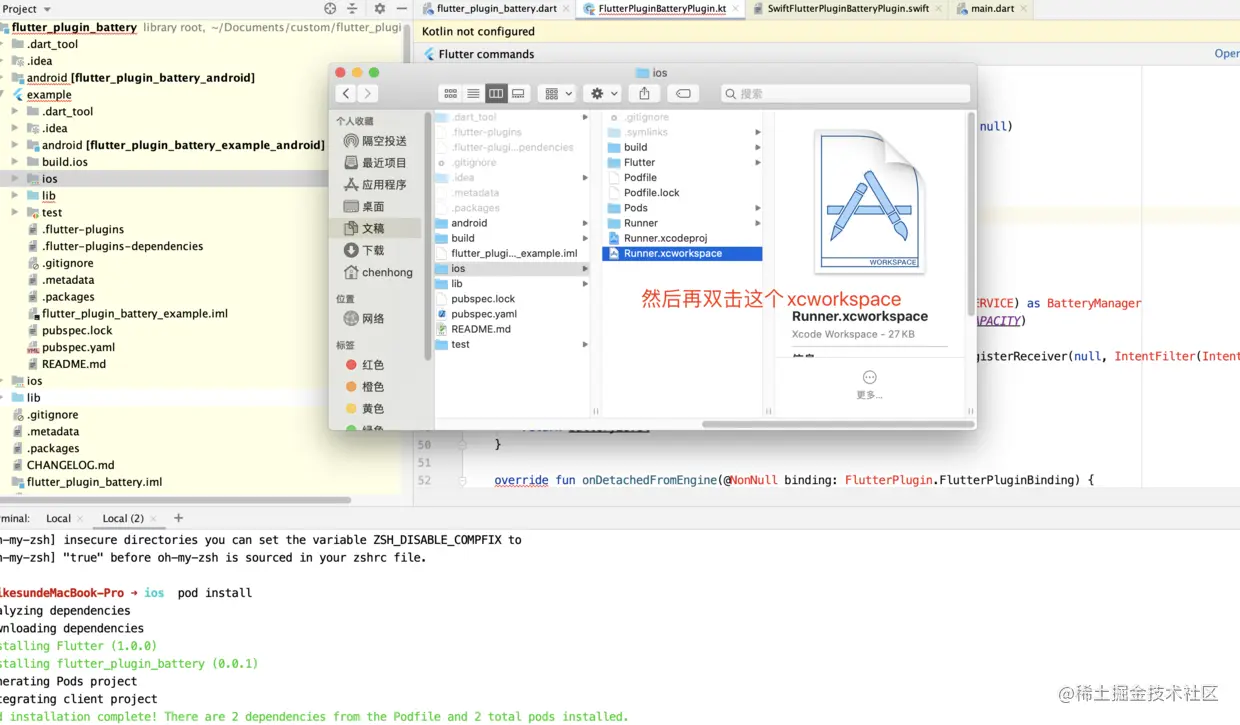Select the example module in project tree
The height and width of the screenshot is (725, 1240).
point(49,95)
